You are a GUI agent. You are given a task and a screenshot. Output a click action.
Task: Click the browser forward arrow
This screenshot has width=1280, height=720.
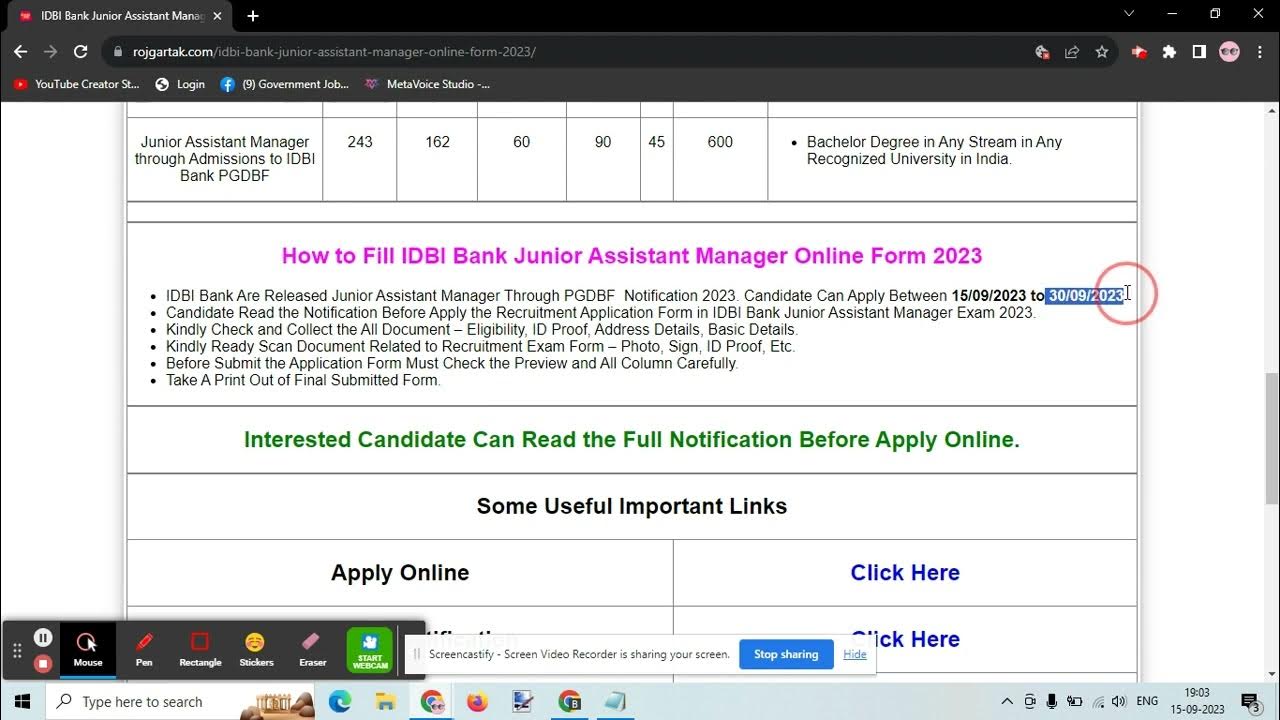(50, 52)
